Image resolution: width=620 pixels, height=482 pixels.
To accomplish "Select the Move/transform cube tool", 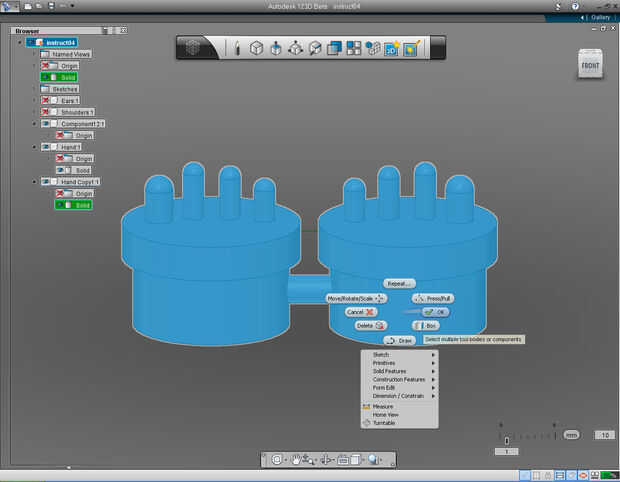I will coord(295,48).
